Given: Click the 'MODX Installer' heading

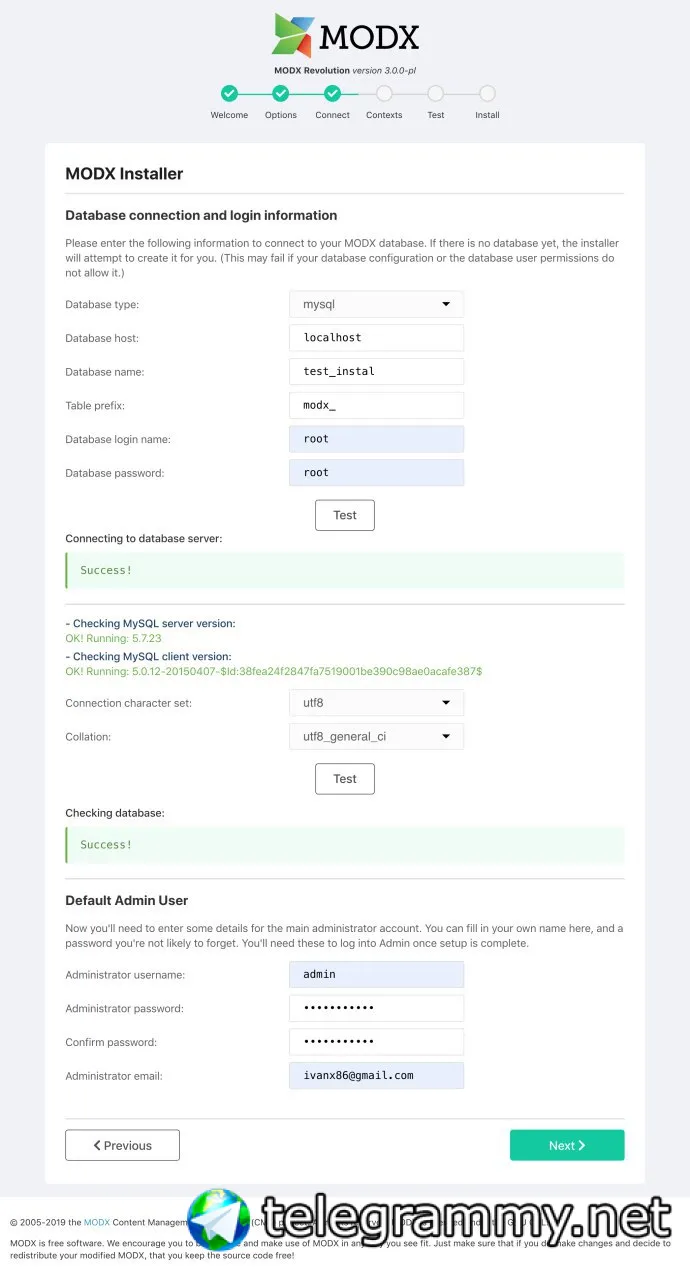Looking at the screenshot, I should [124, 173].
